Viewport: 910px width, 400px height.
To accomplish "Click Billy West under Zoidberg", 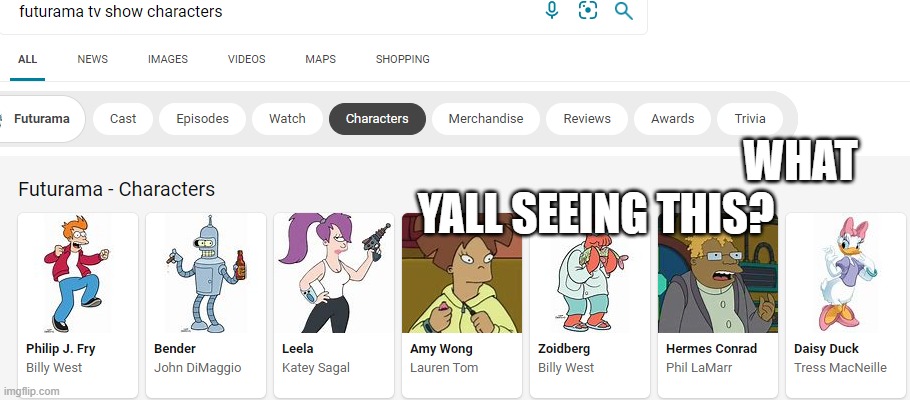I will coord(566,368).
